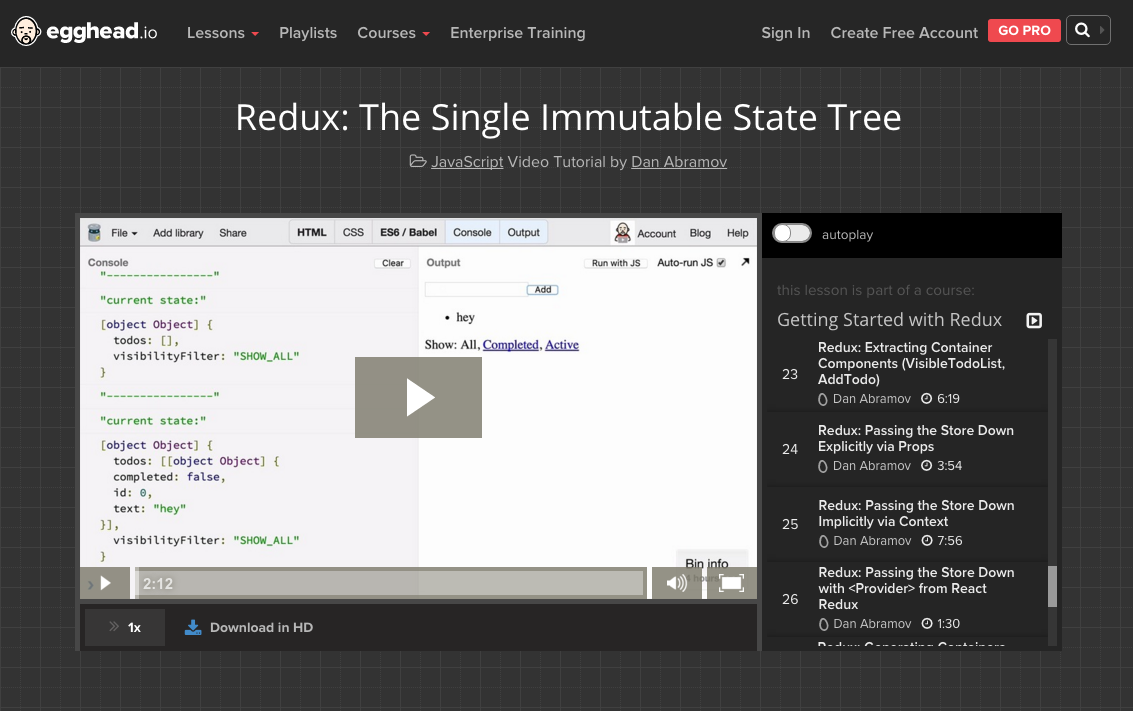Click the clock icon next to 6:19

[x=927, y=398]
